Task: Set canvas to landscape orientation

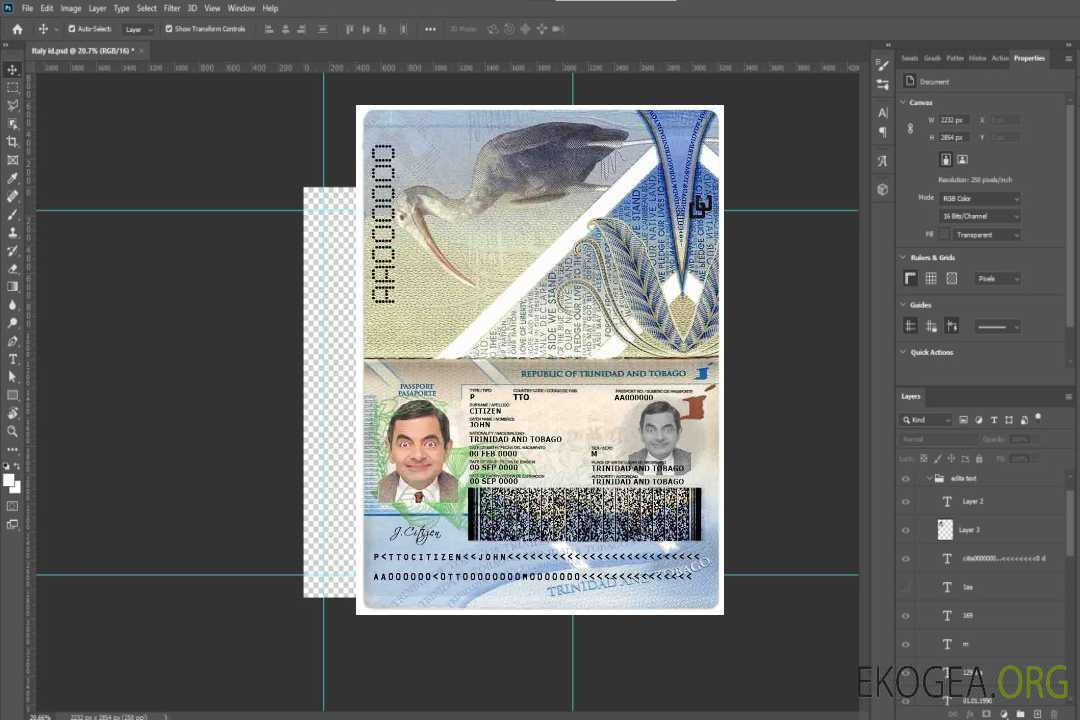Action: tap(962, 160)
